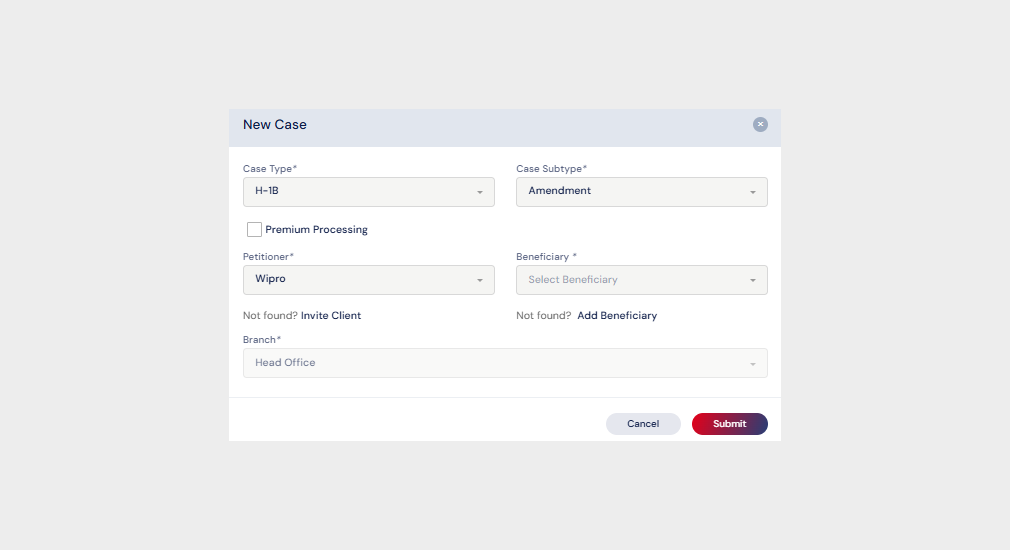
Task: Click the Head Office value in Branch
Action: coord(285,363)
